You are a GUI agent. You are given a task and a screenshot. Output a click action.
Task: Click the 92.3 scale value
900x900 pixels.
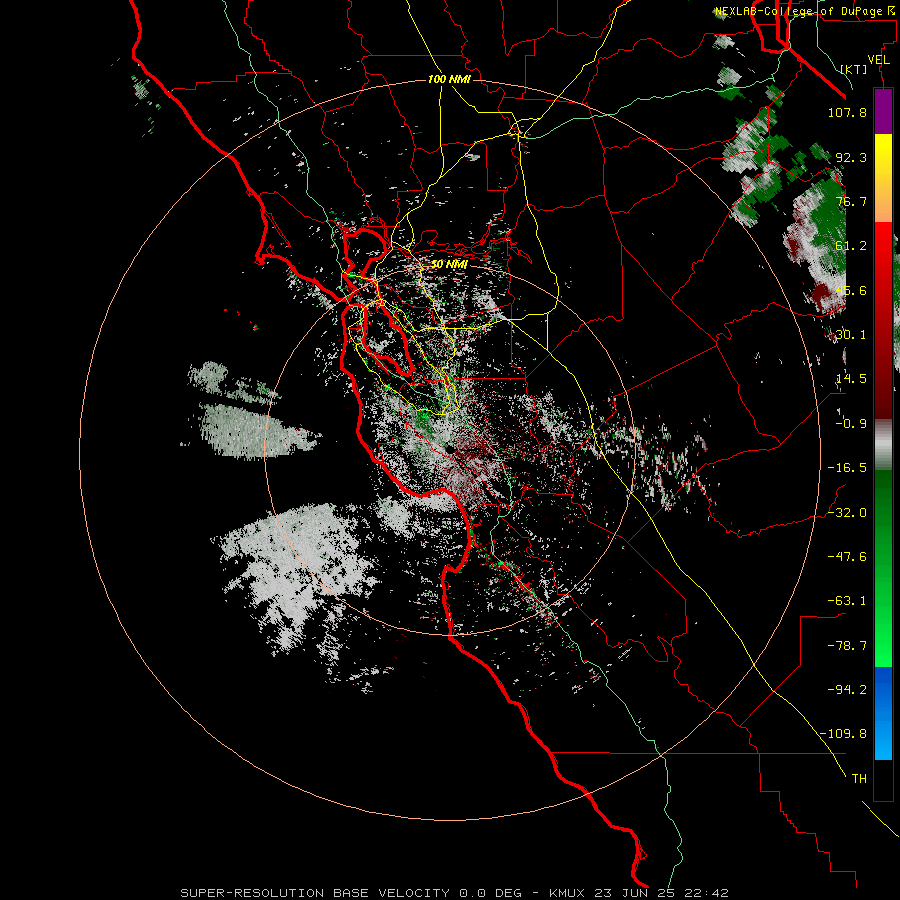851,157
